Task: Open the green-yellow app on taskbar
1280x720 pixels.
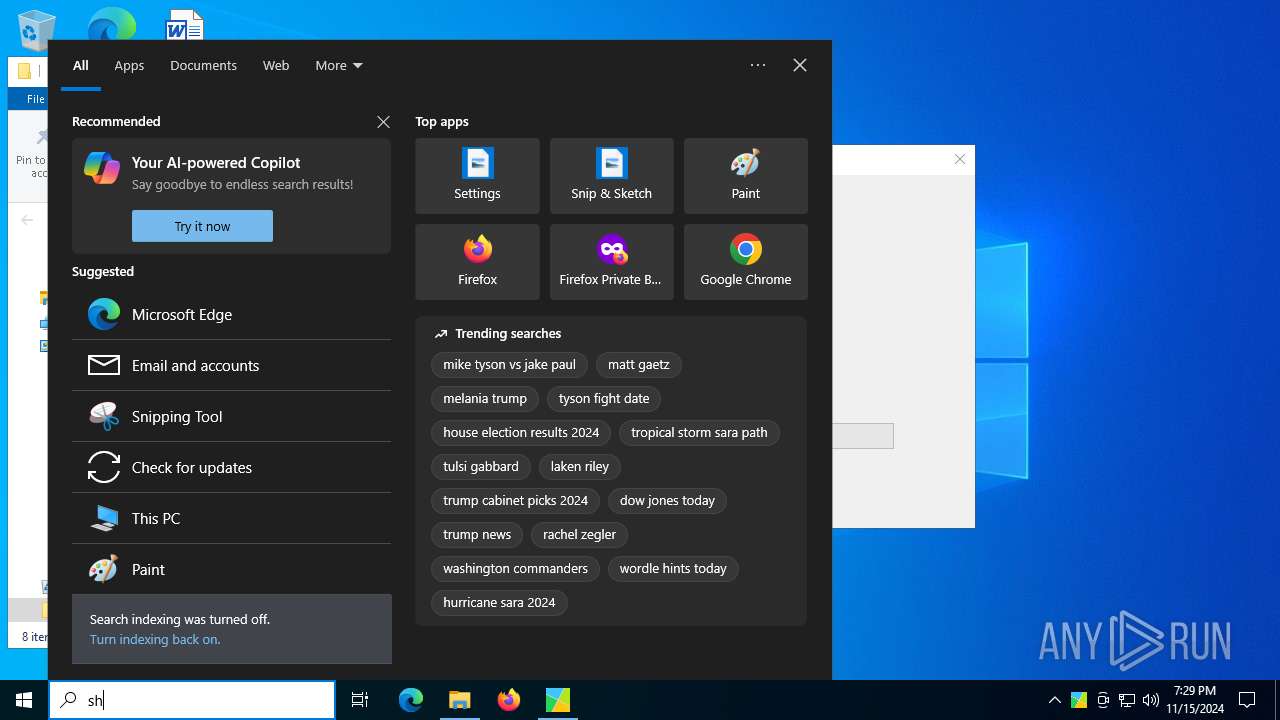Action: click(x=558, y=700)
